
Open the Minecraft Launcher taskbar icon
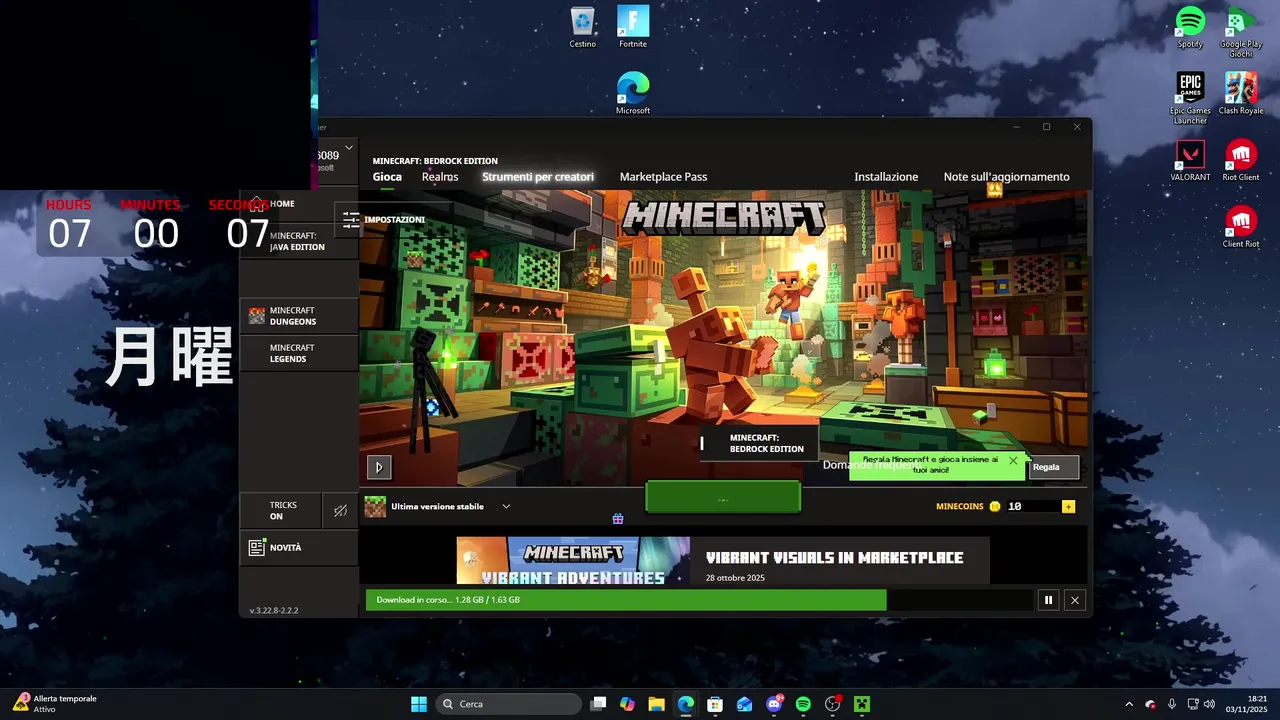(862, 704)
